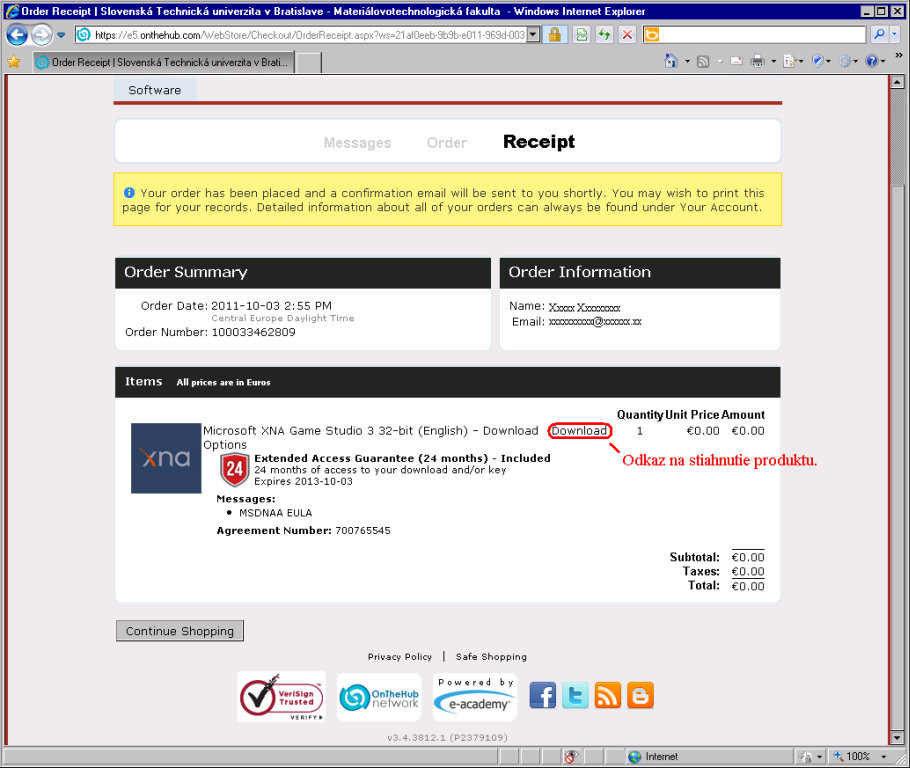Screen dimensions: 910x768
Task: Print the page with printer icon
Action: [x=757, y=61]
